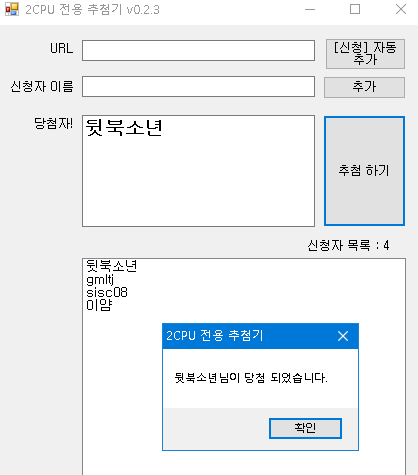Viewport: 418px width, 475px height.
Task: Select 이양 in the applicant list
Action: click(x=99, y=305)
